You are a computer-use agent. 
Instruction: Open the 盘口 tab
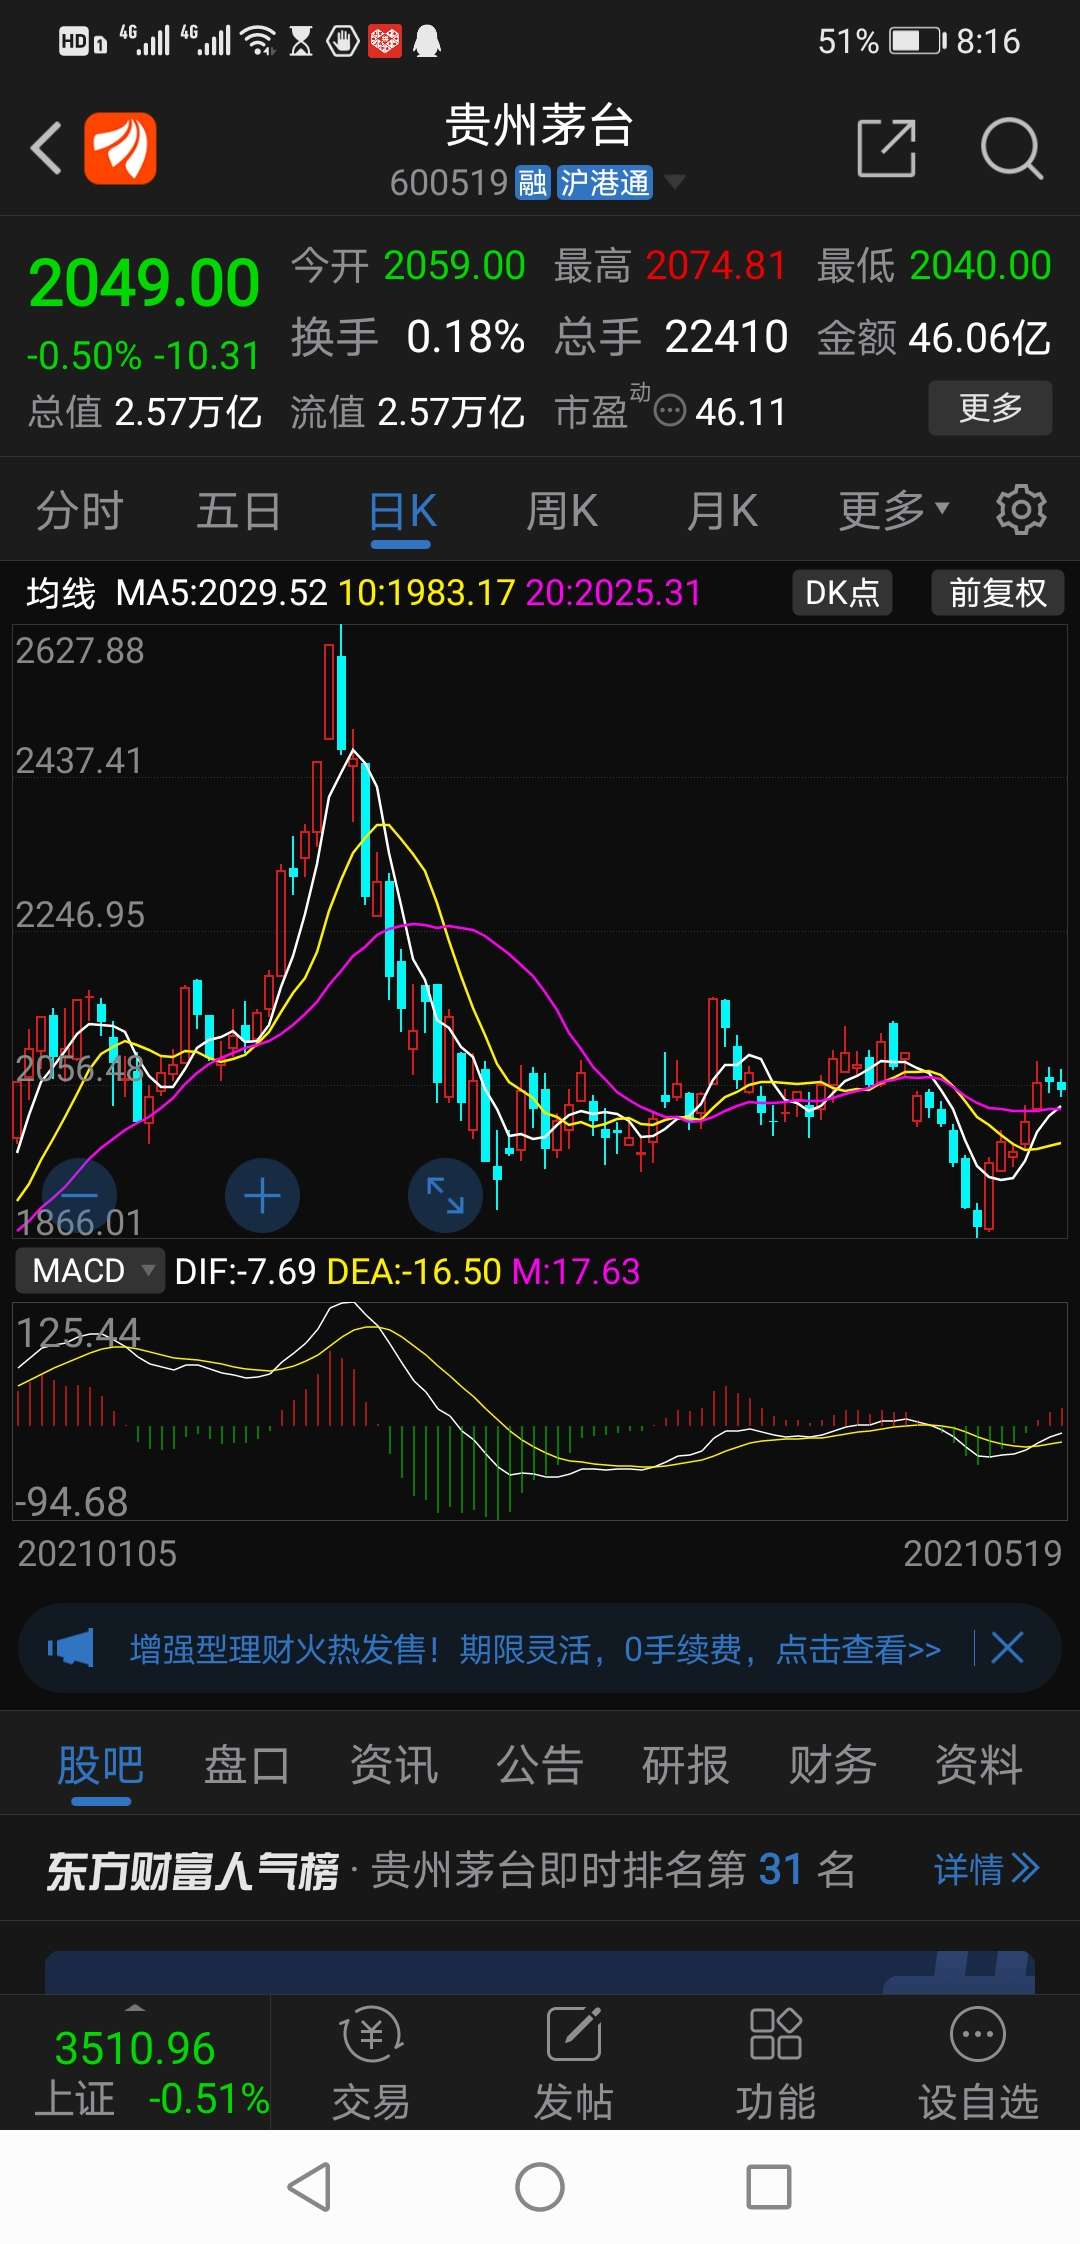pyautogui.click(x=247, y=1764)
